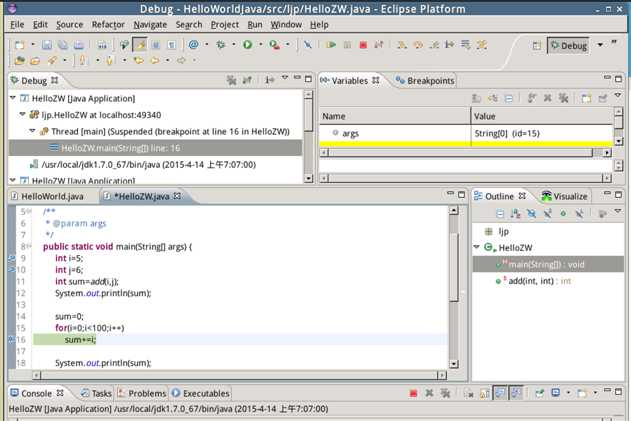Click Collapse All icon in Outline toolbar
This screenshot has width=631, height=421.
[500, 213]
